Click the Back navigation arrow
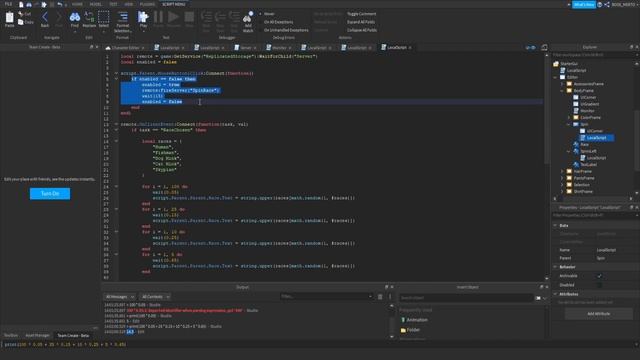 [45, 17]
